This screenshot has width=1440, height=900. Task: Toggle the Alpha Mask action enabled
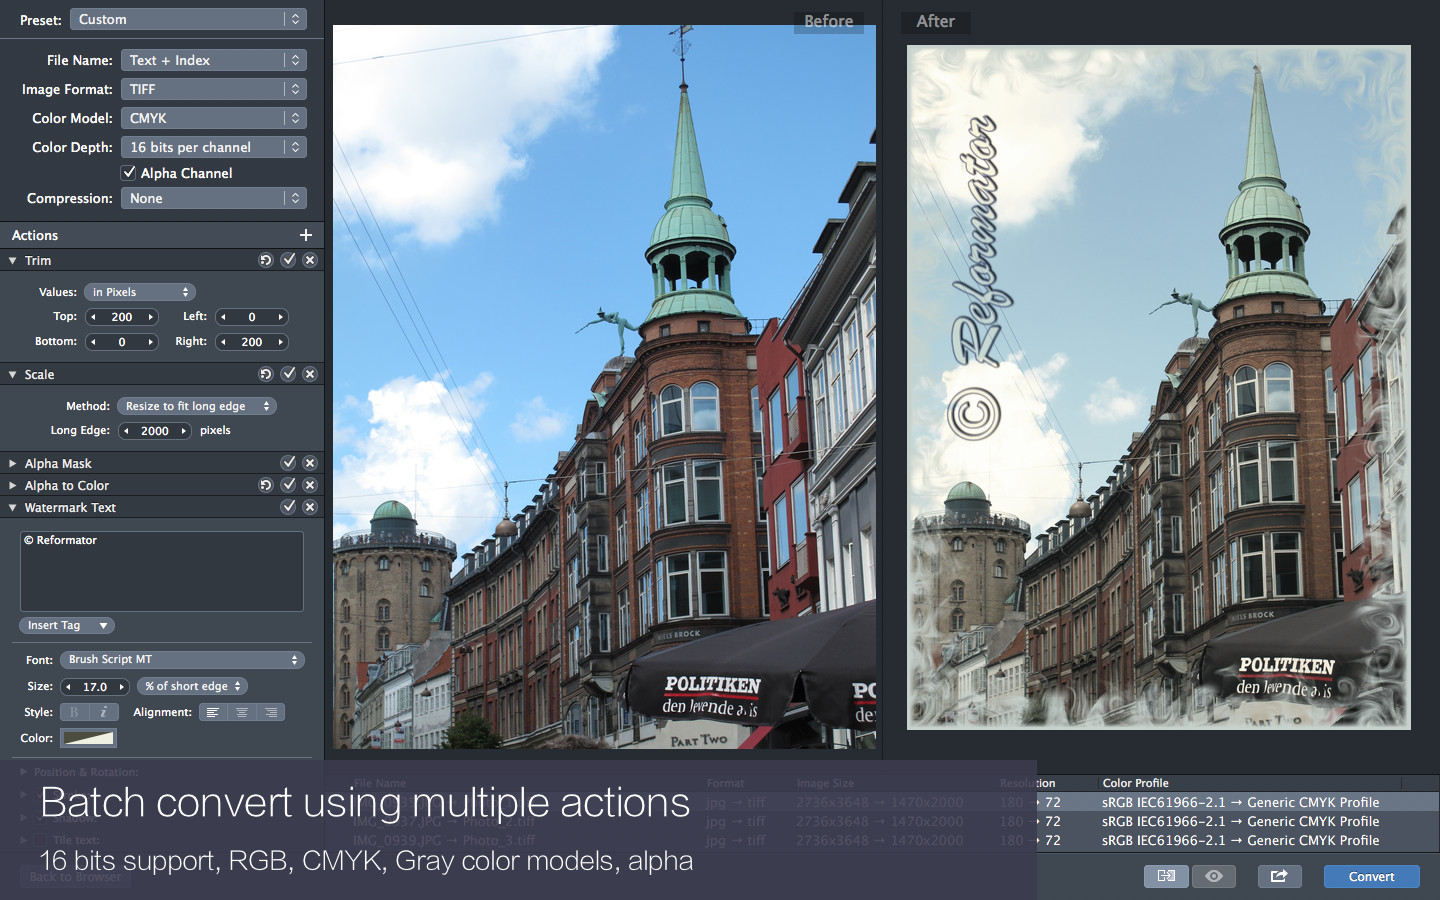click(x=288, y=463)
